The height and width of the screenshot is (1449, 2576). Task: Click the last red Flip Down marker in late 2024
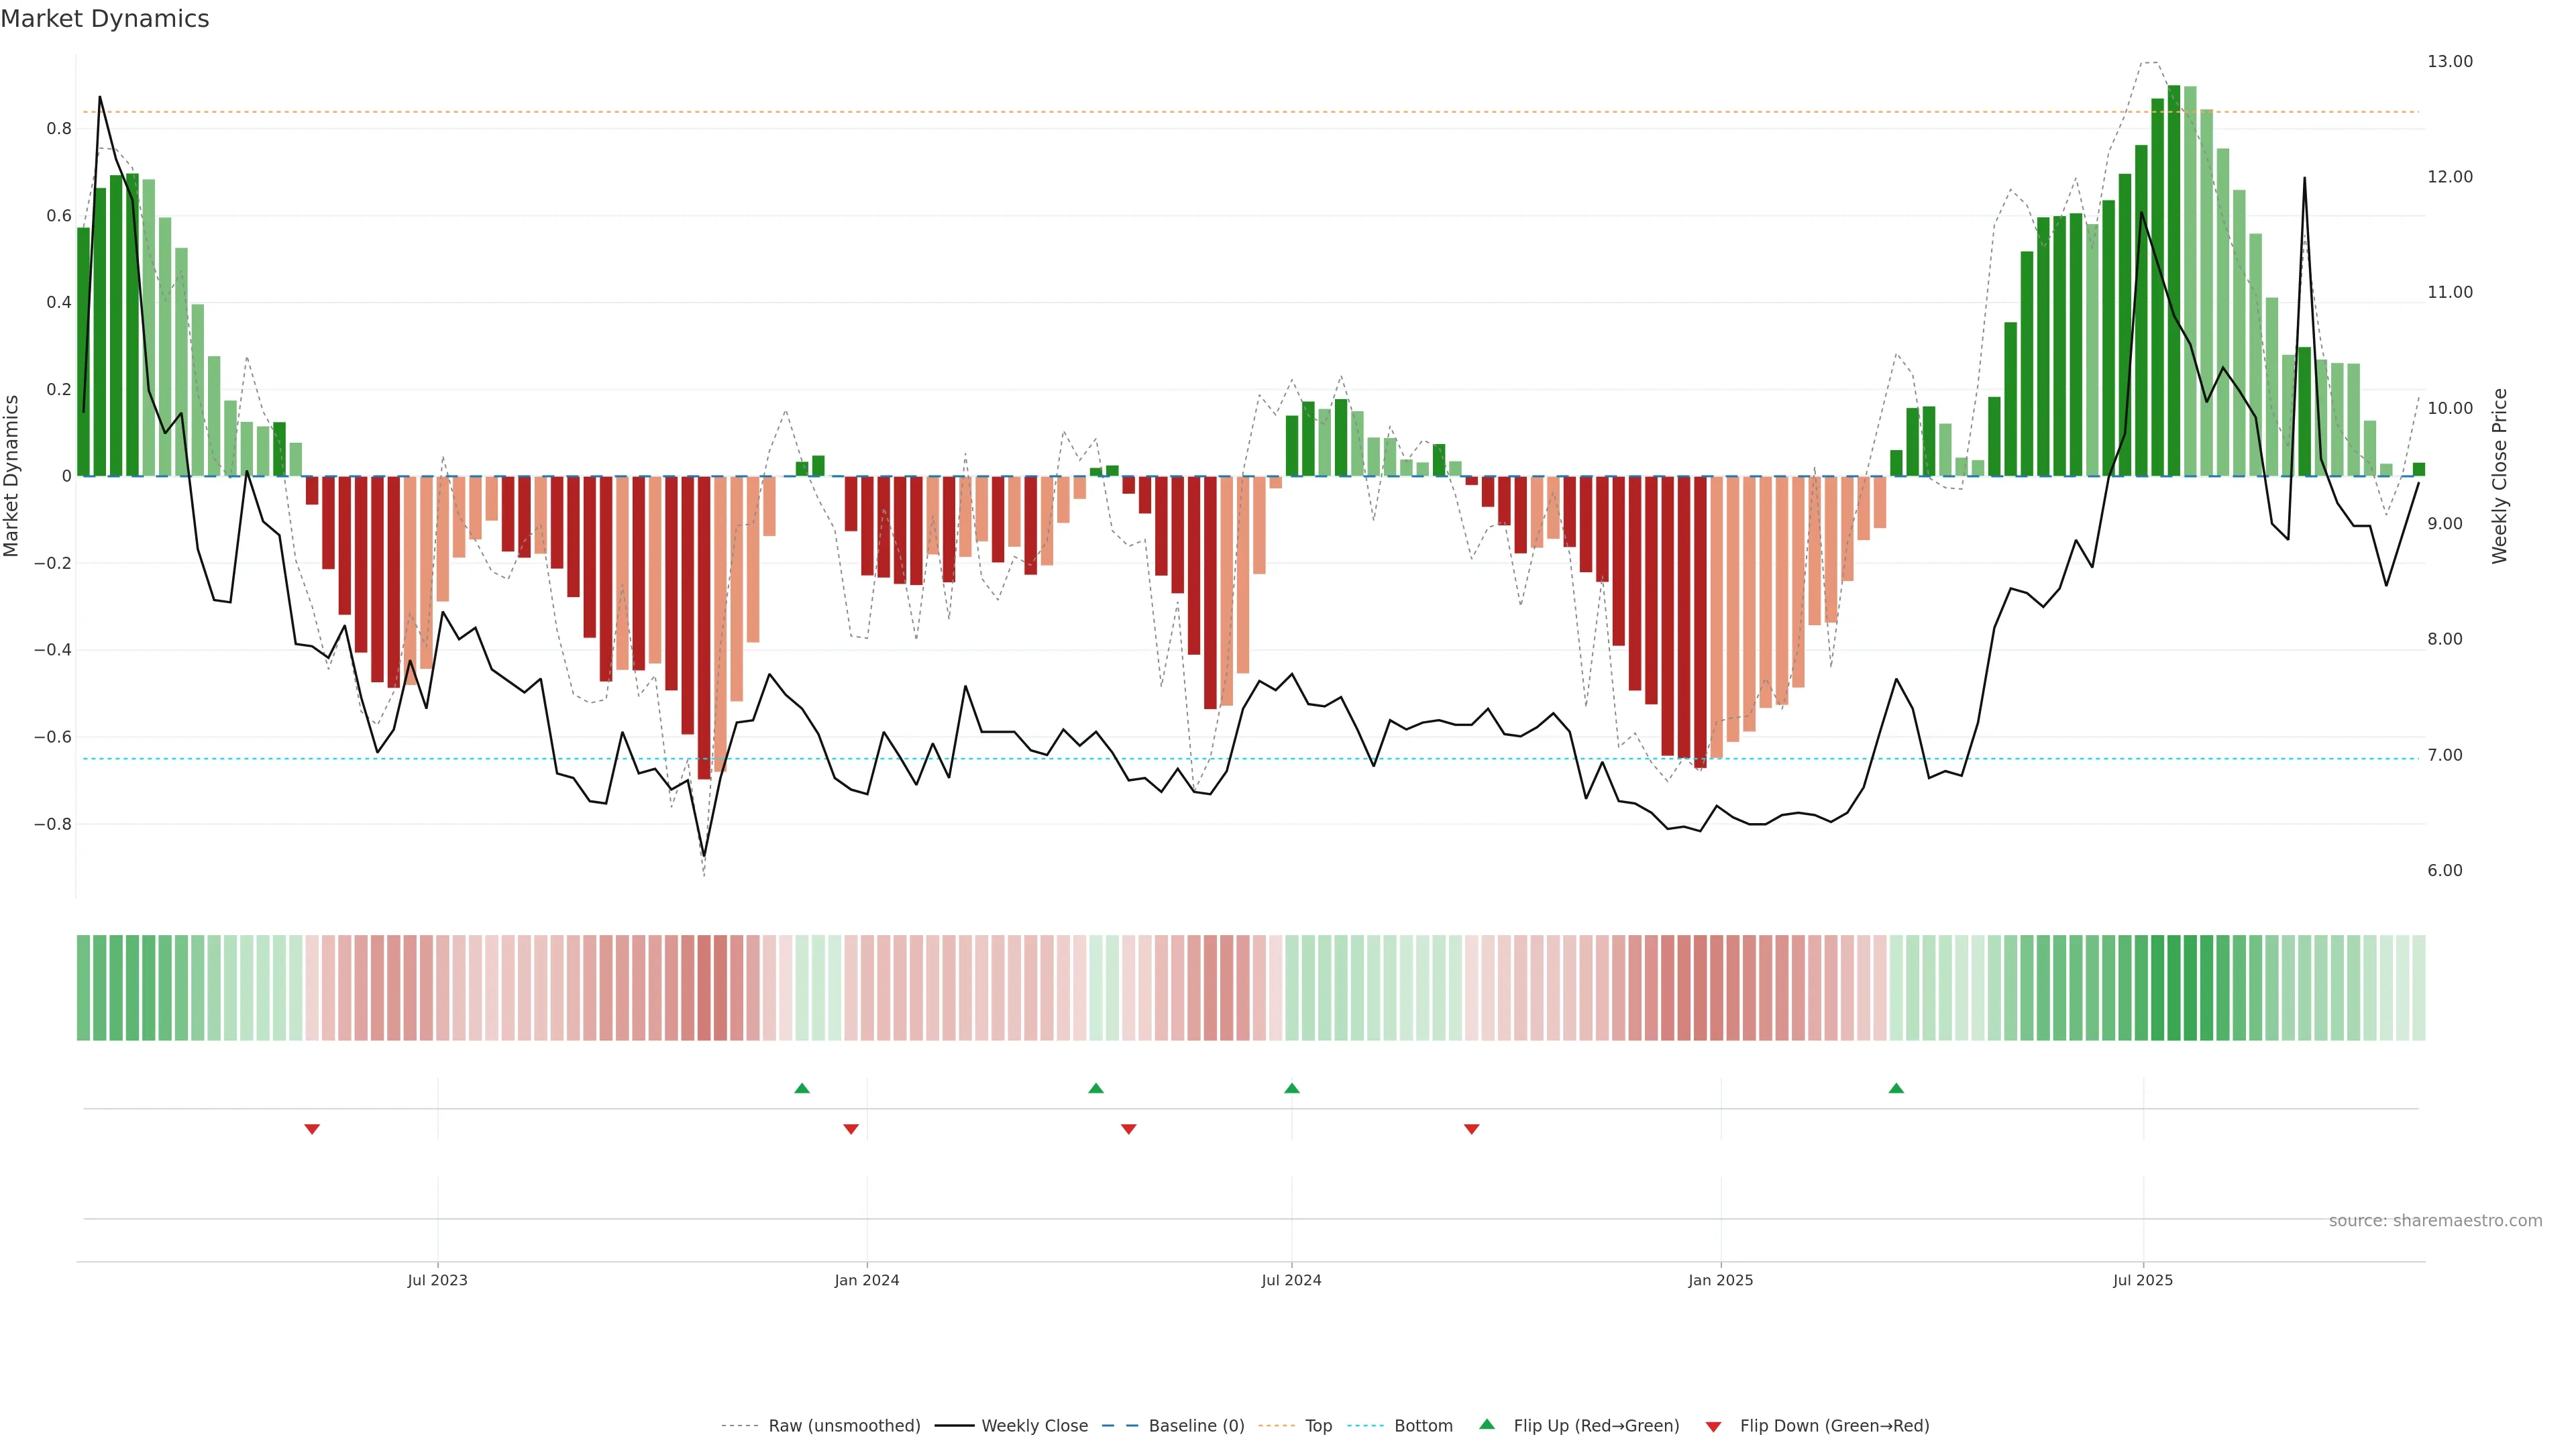pos(1471,1129)
